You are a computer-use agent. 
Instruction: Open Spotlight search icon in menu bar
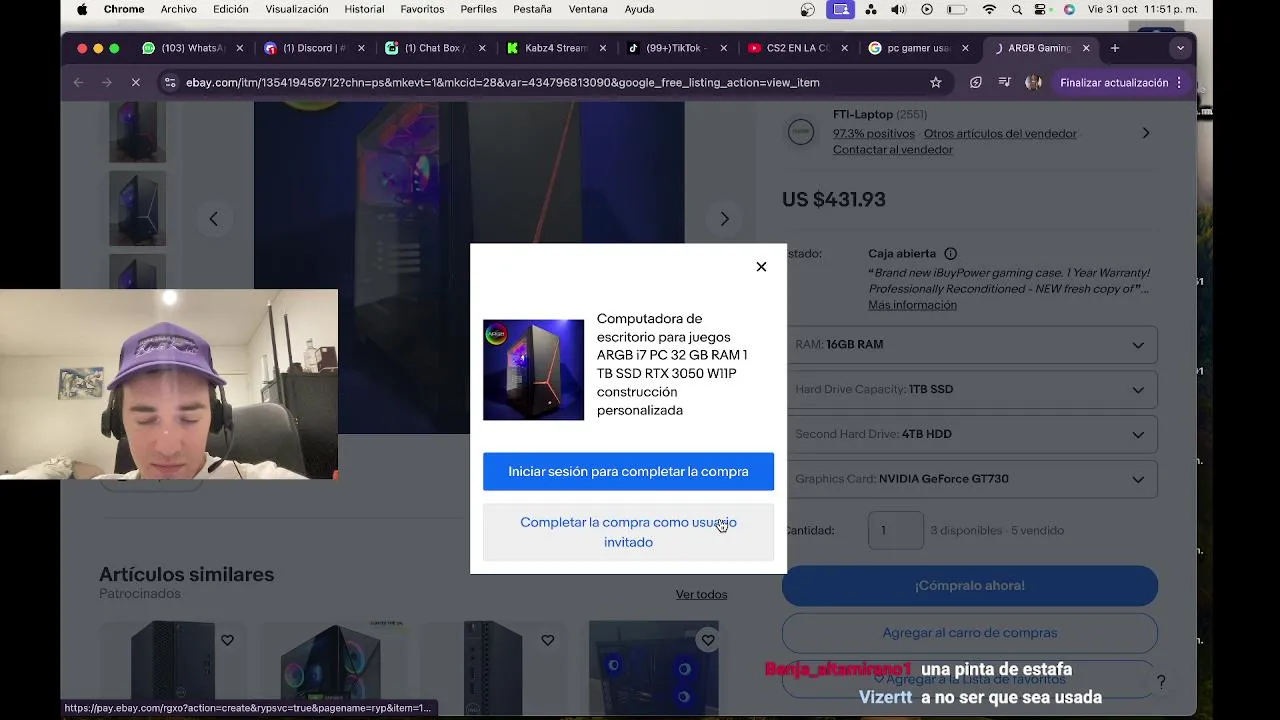coord(1017,10)
